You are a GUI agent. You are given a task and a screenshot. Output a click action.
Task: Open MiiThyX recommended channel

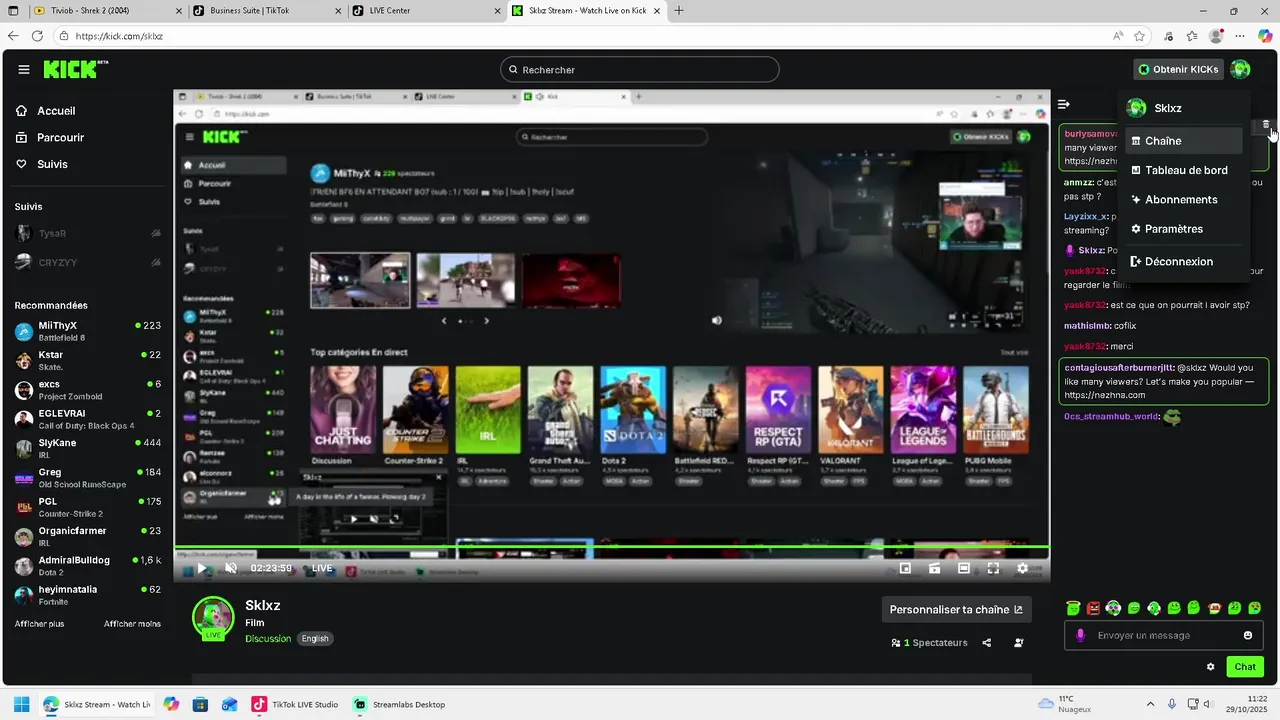click(87, 331)
